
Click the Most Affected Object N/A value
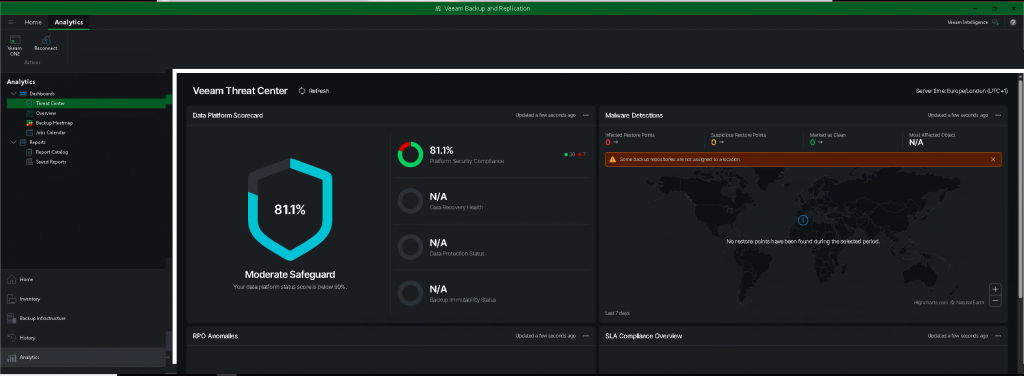pos(916,142)
